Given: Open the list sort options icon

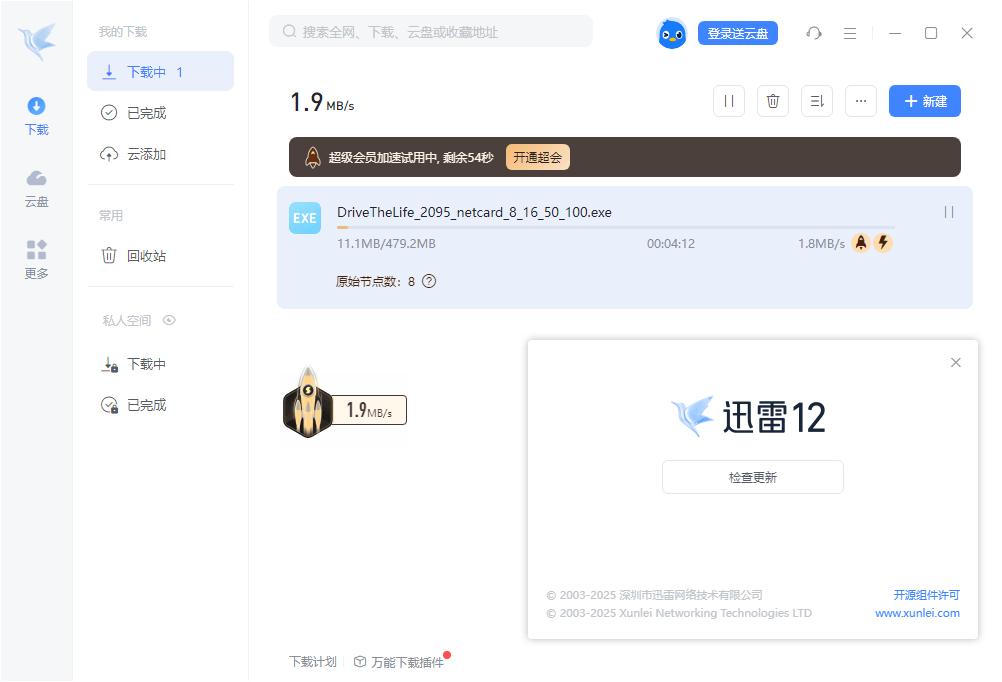Looking at the screenshot, I should tap(816, 101).
